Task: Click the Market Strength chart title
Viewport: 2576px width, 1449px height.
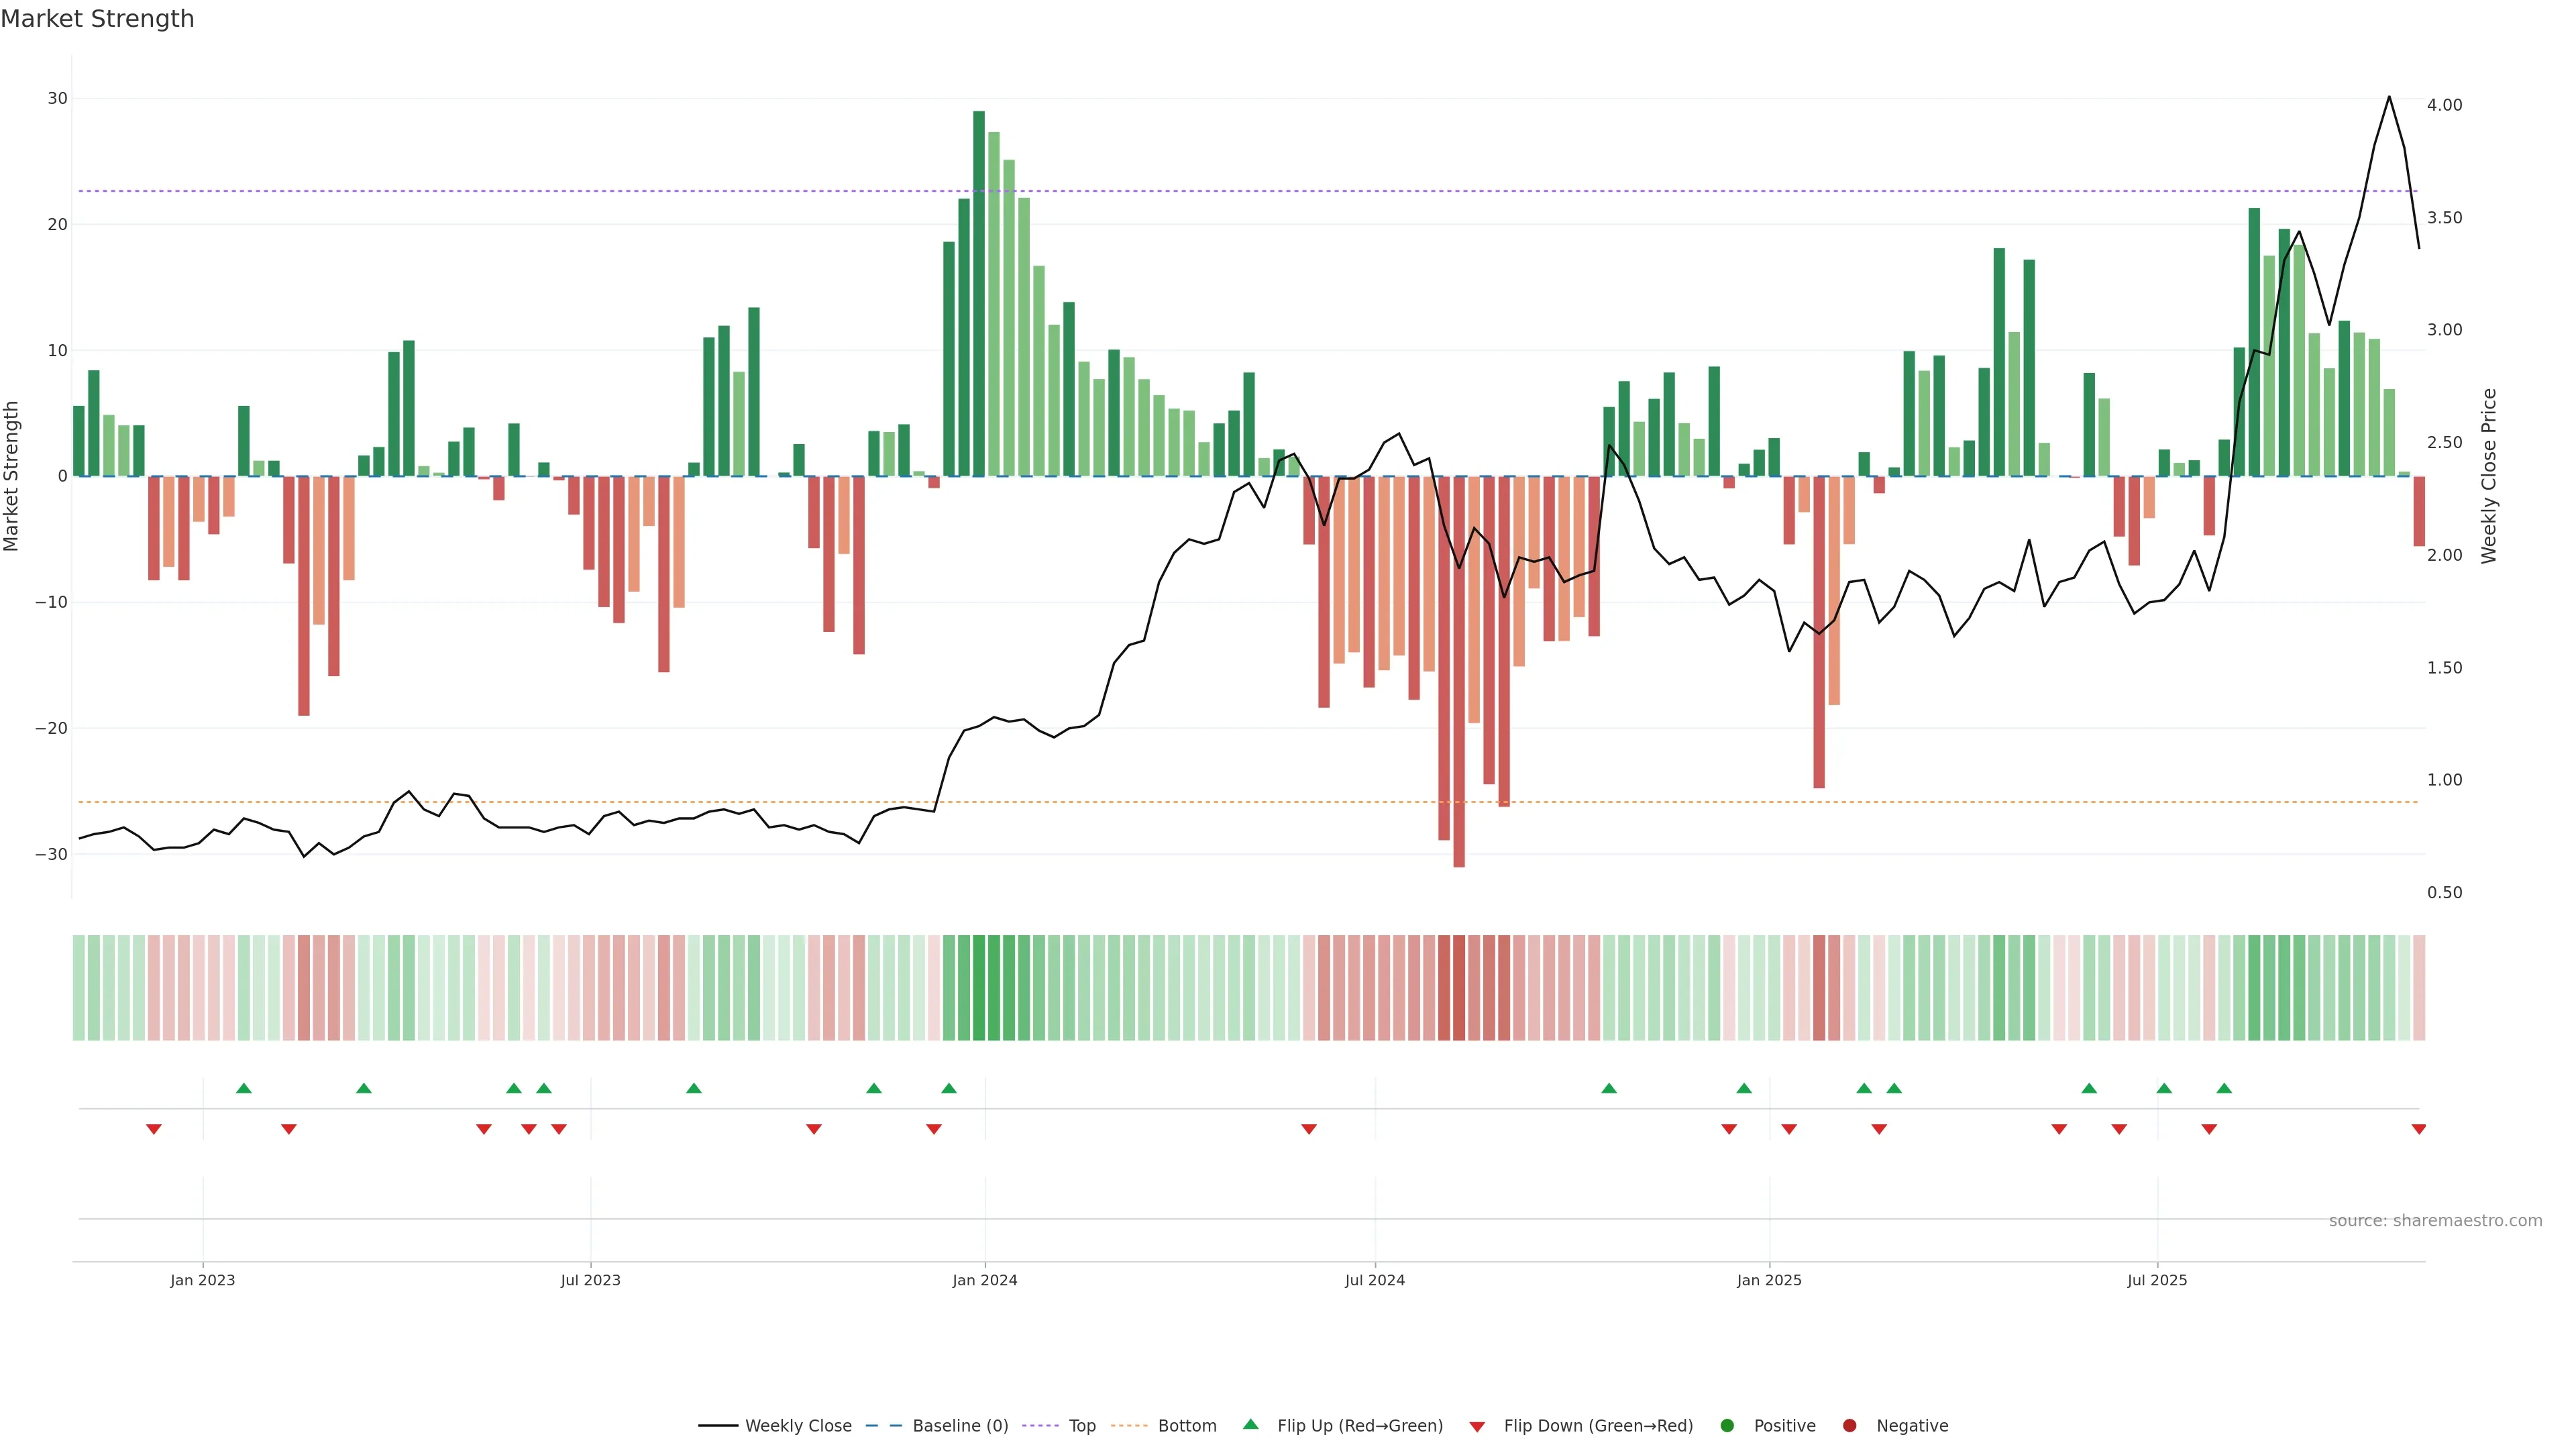Action: (97, 19)
